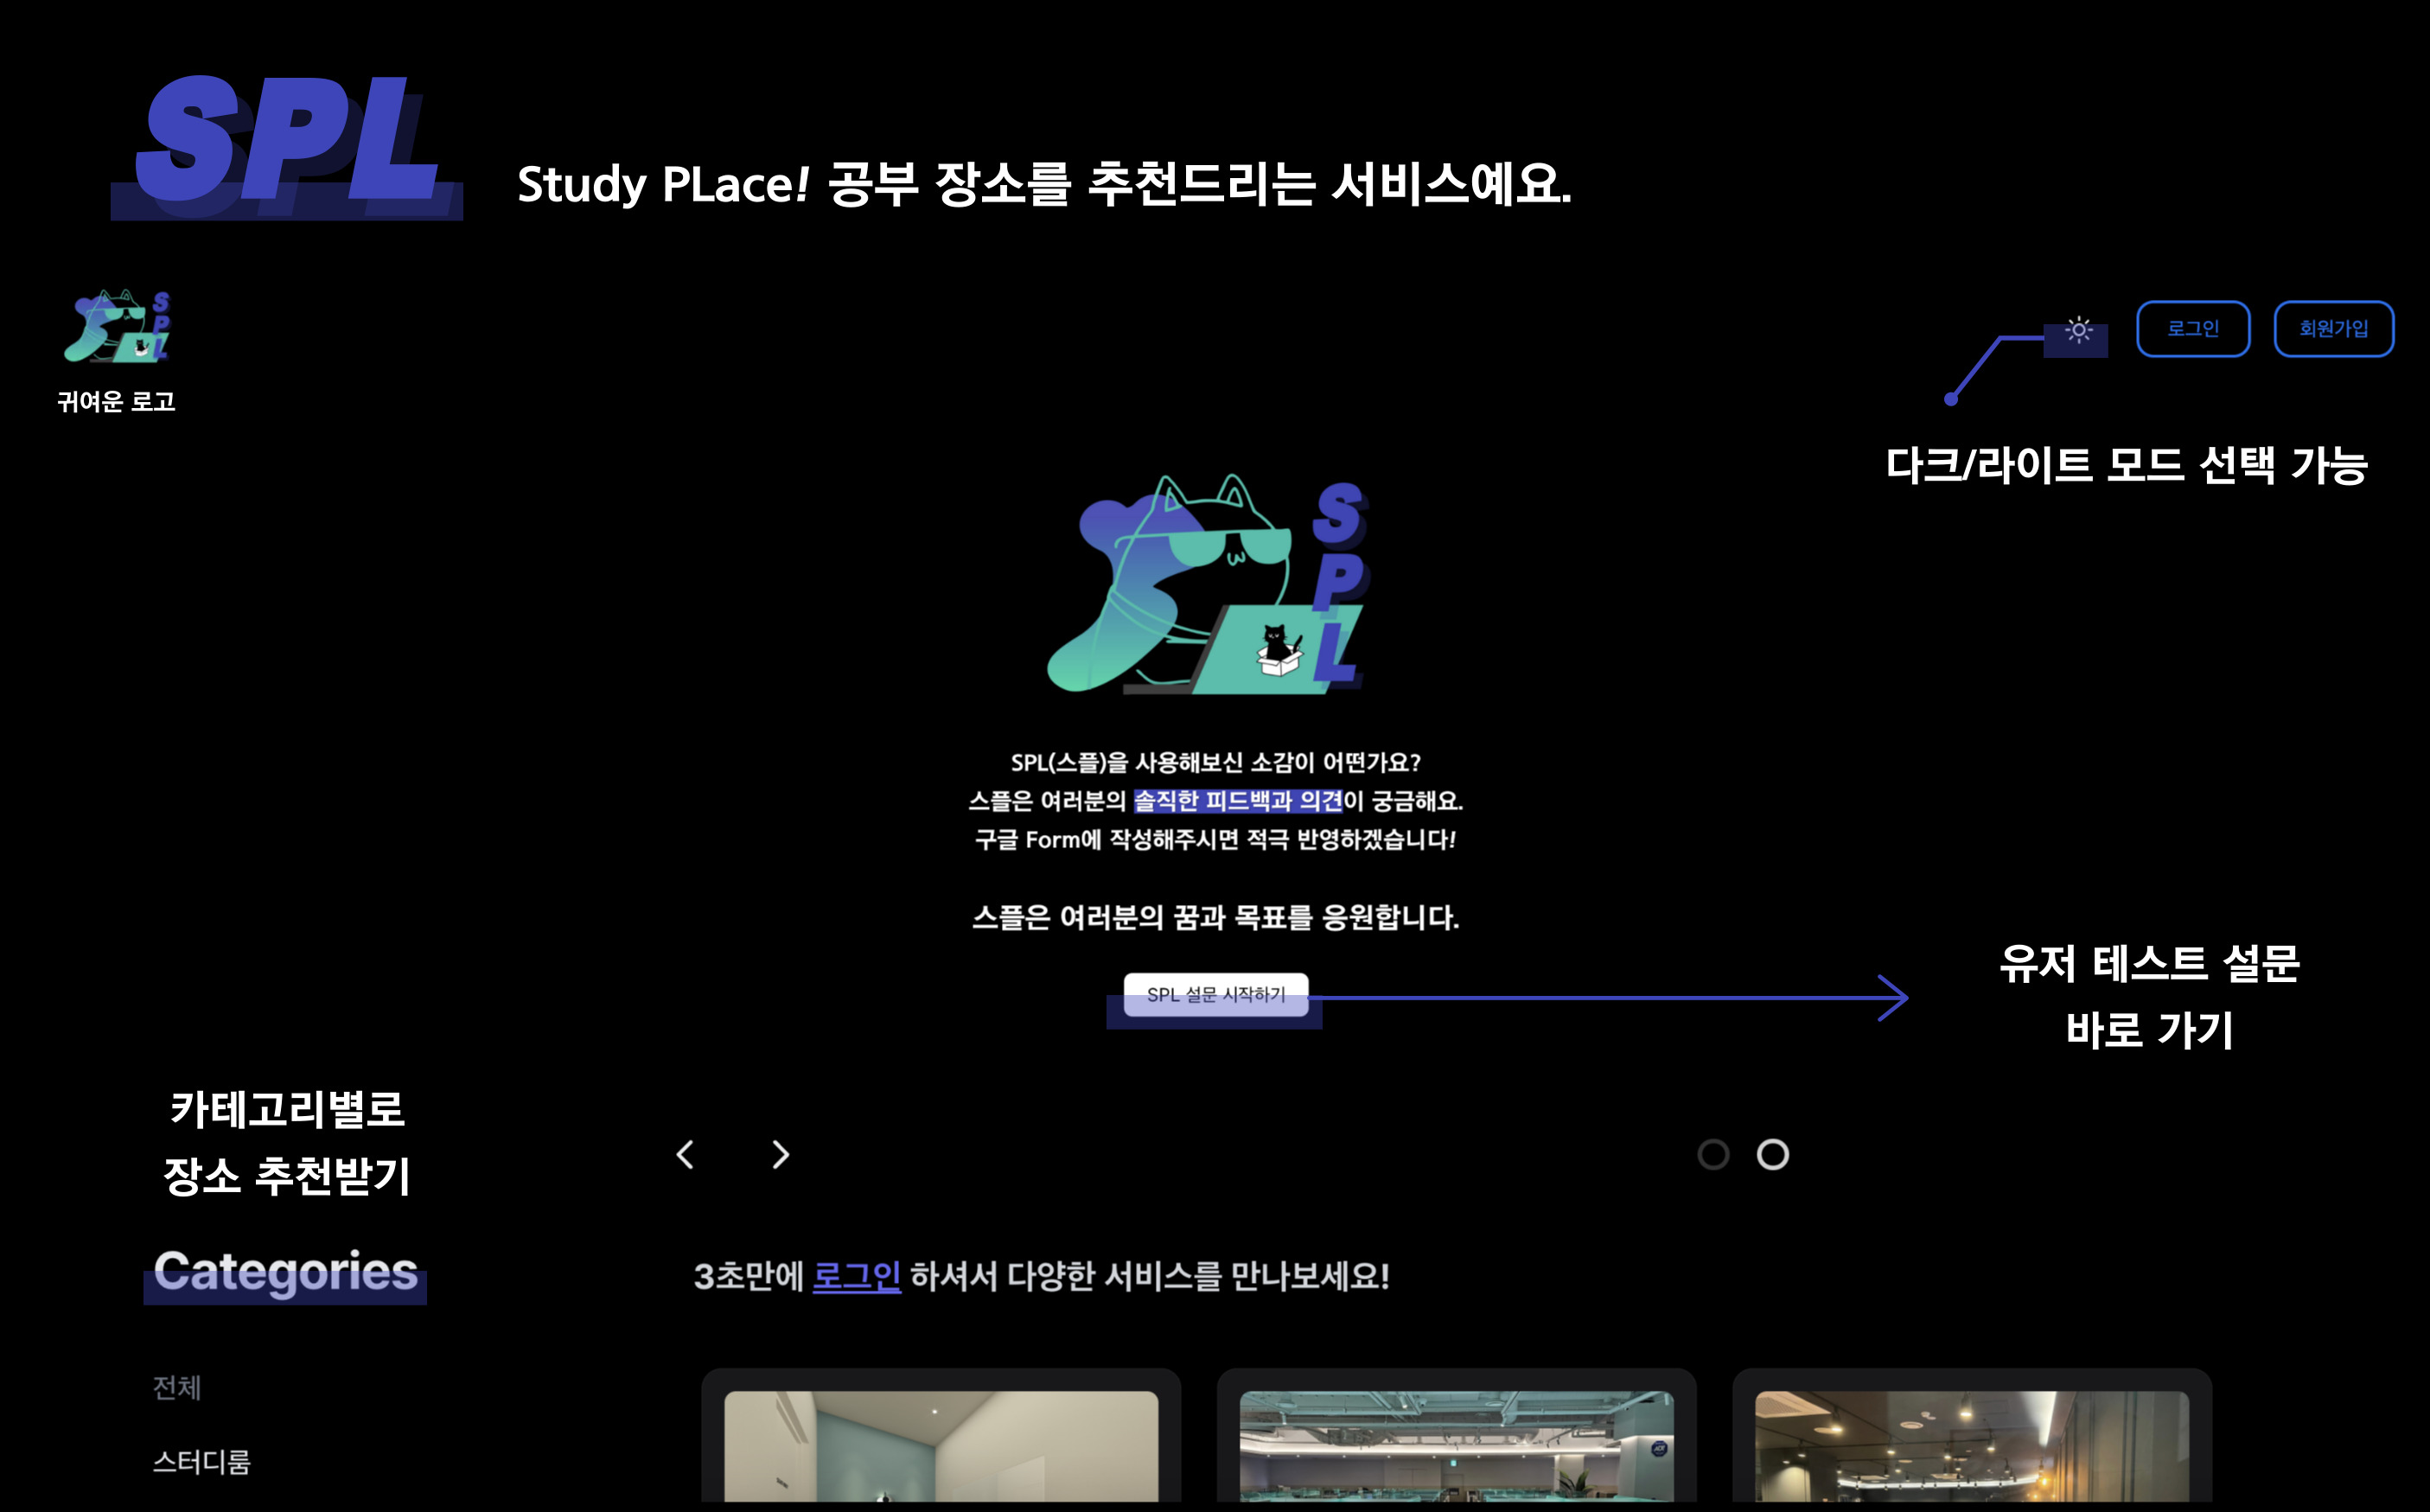Image resolution: width=2430 pixels, height=1512 pixels.
Task: Toggle dark/light mode with the sun icon
Action: (2078, 330)
